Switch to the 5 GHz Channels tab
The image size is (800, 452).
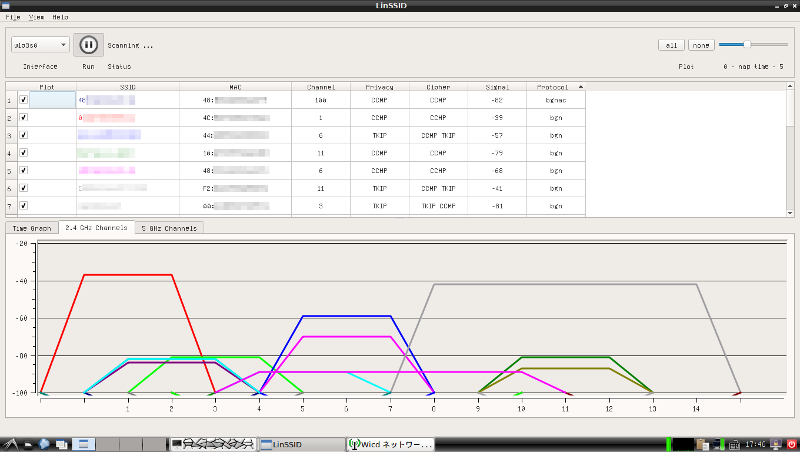pos(169,228)
